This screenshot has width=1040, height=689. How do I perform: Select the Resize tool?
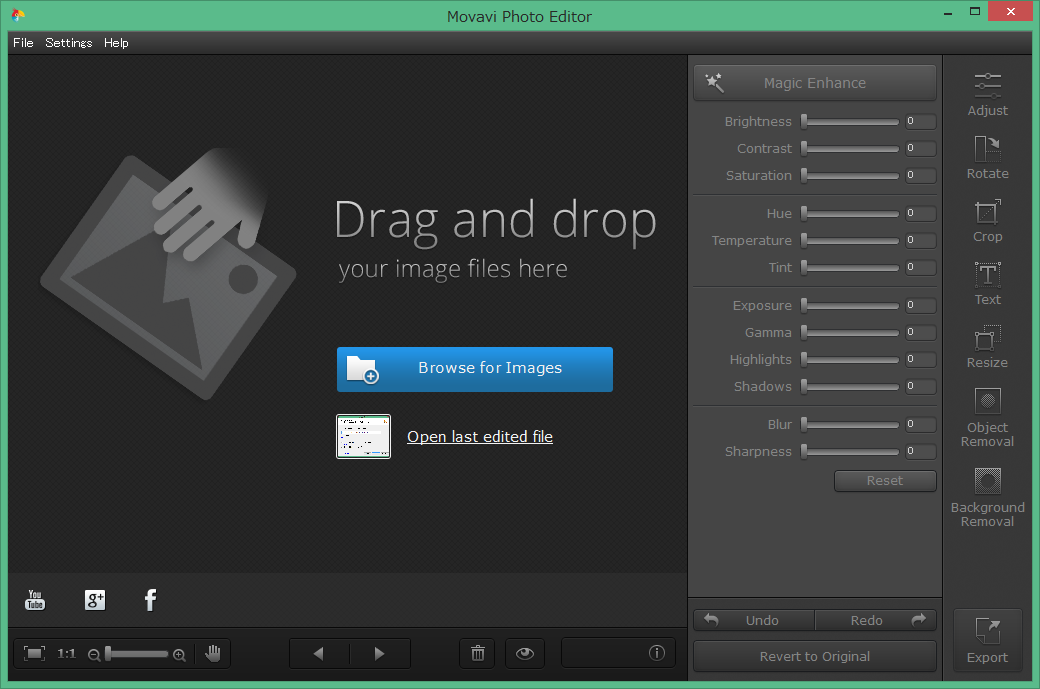coord(987,347)
